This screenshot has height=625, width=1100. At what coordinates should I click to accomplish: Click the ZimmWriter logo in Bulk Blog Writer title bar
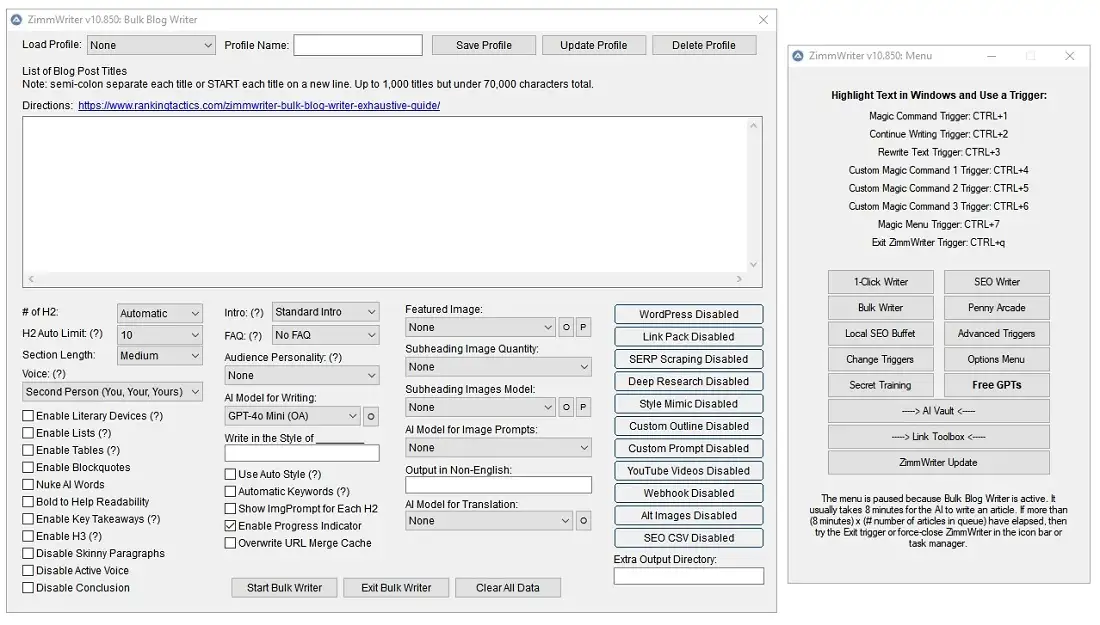17,19
